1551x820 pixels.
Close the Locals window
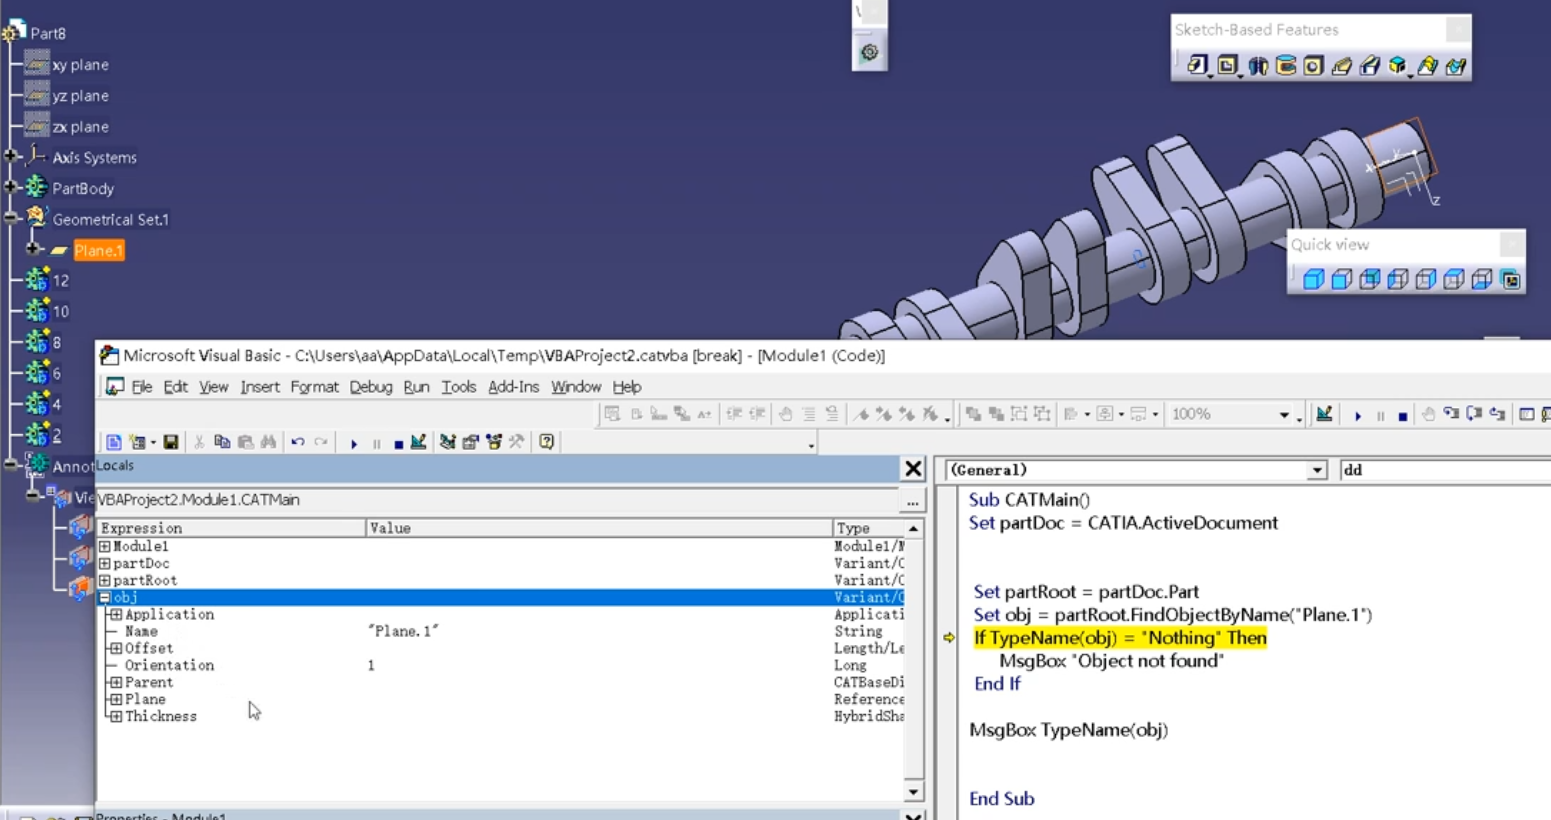(x=913, y=468)
